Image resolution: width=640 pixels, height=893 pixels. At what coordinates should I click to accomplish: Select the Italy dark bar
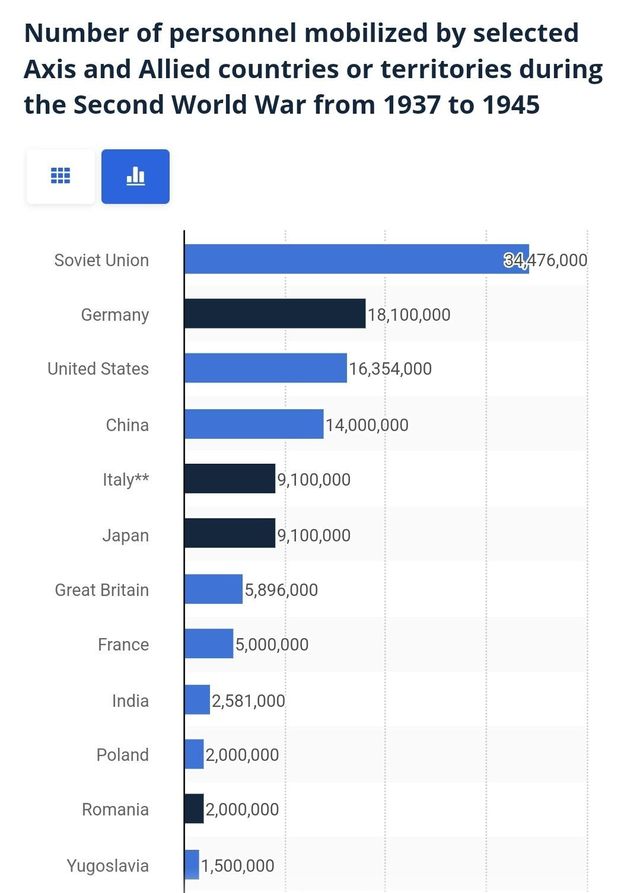click(x=230, y=479)
